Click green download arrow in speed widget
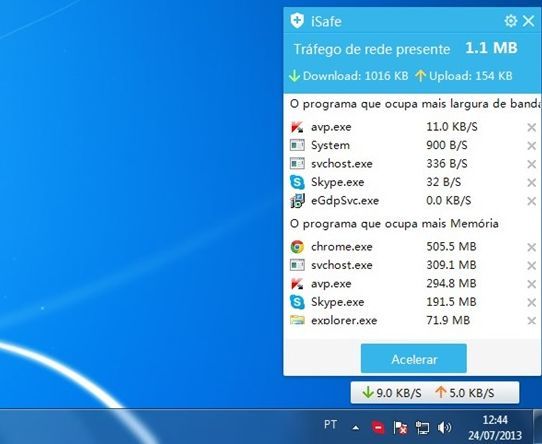Screen dimensions: 542x444 tap(368, 392)
